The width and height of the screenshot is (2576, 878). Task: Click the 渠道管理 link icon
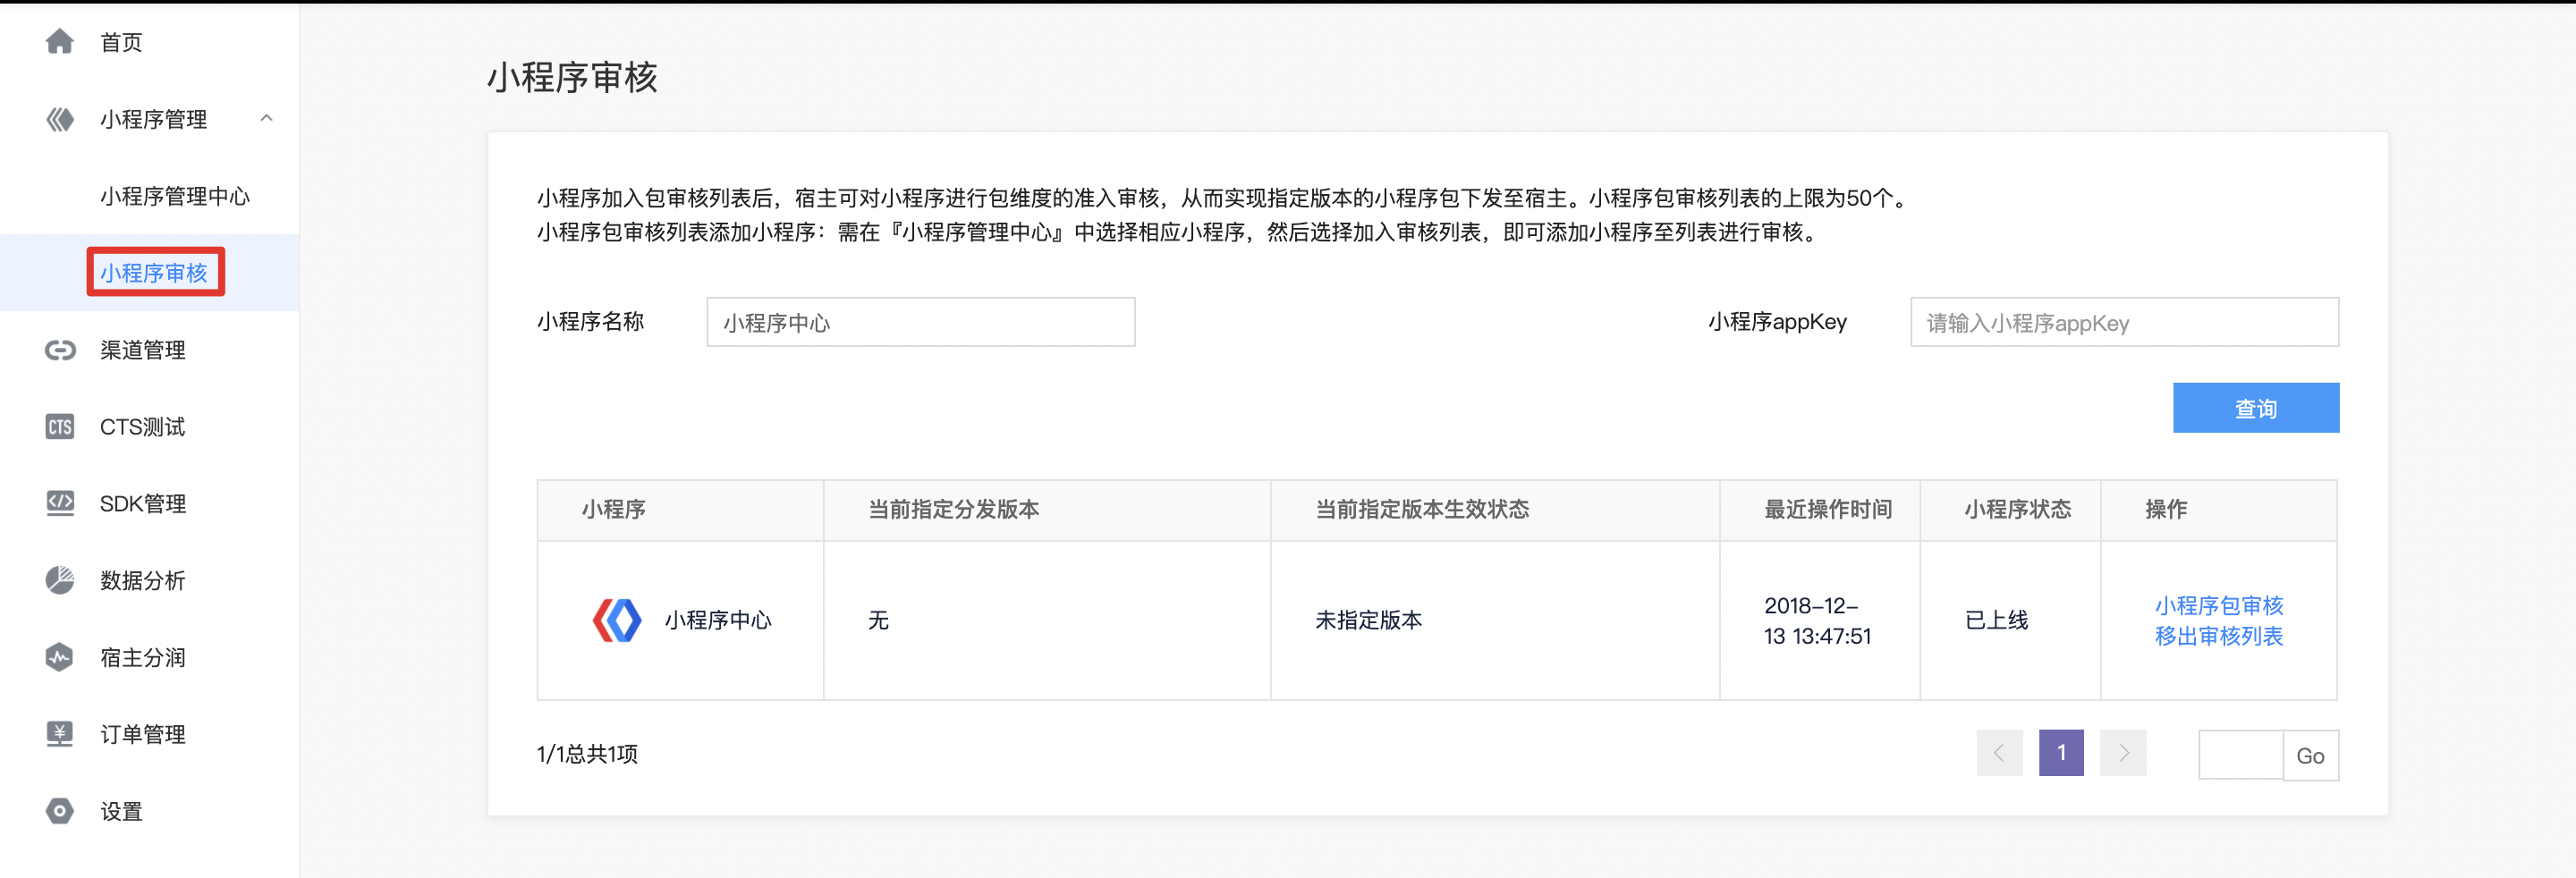pyautogui.click(x=60, y=350)
